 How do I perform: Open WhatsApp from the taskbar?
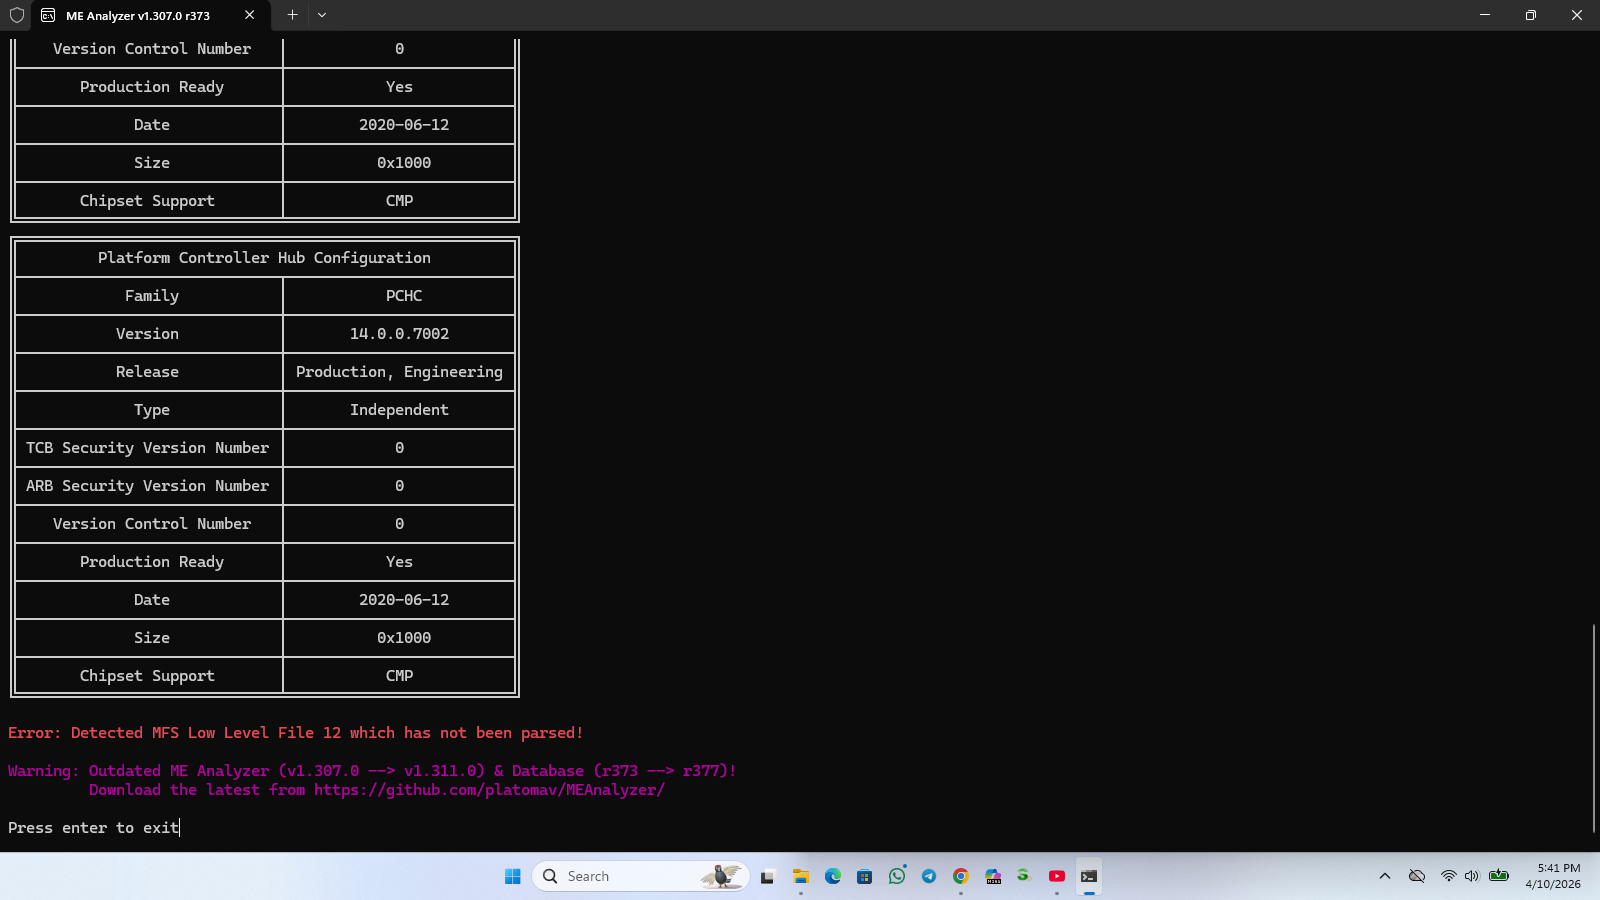pyautogui.click(x=897, y=875)
